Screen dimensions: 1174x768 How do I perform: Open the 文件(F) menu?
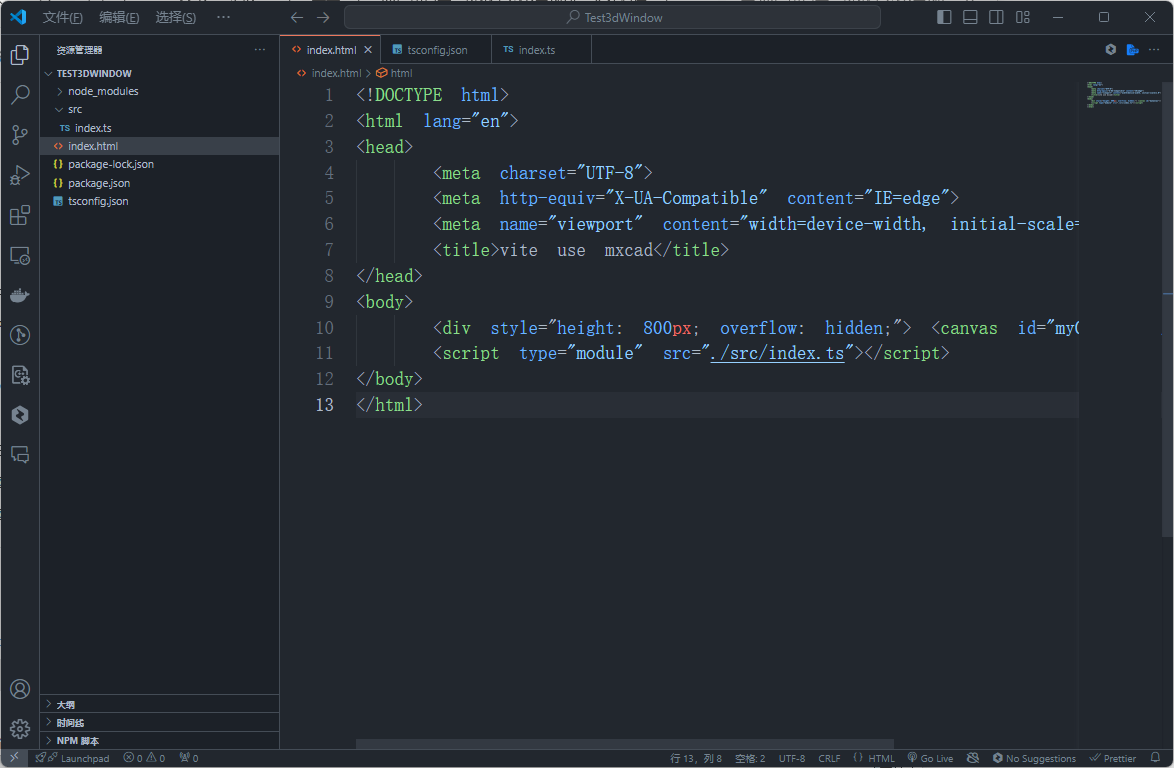click(x=62, y=17)
